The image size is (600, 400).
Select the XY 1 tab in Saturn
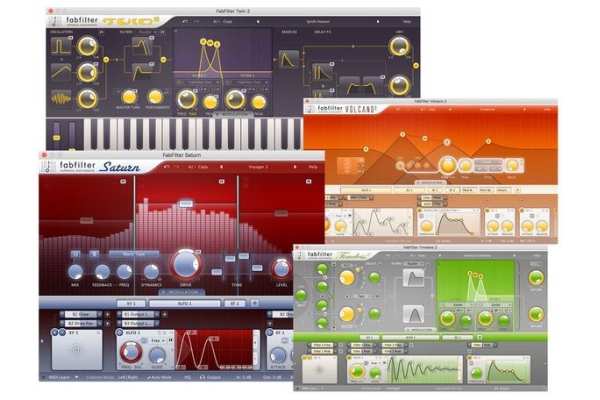pos(131,303)
